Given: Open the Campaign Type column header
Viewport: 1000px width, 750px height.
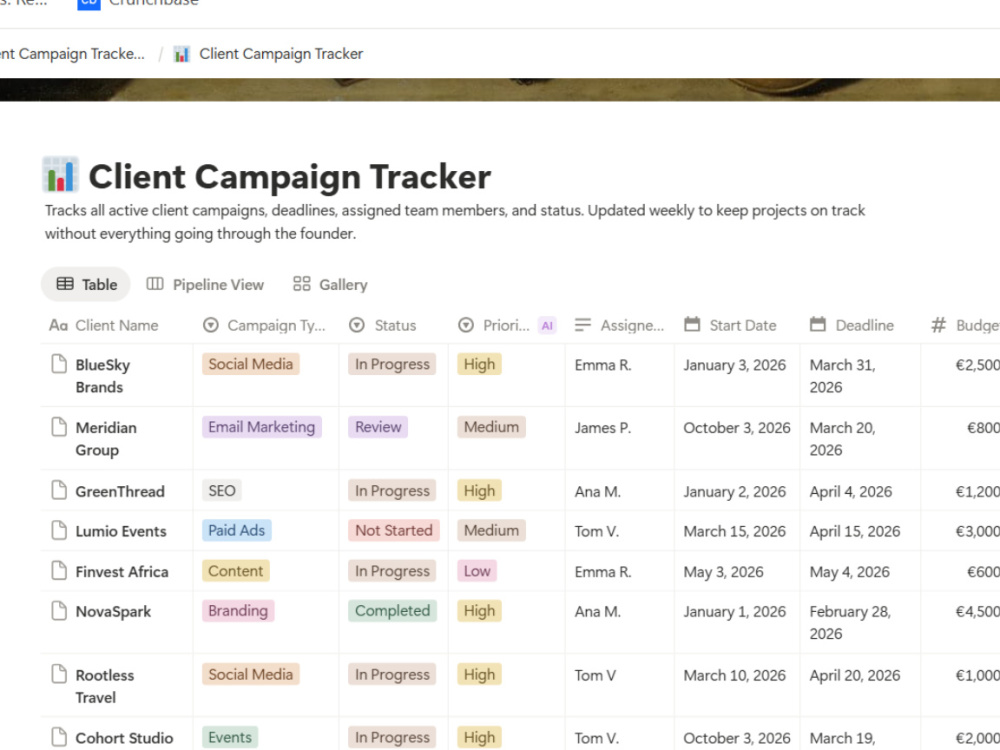Looking at the screenshot, I should coord(264,325).
